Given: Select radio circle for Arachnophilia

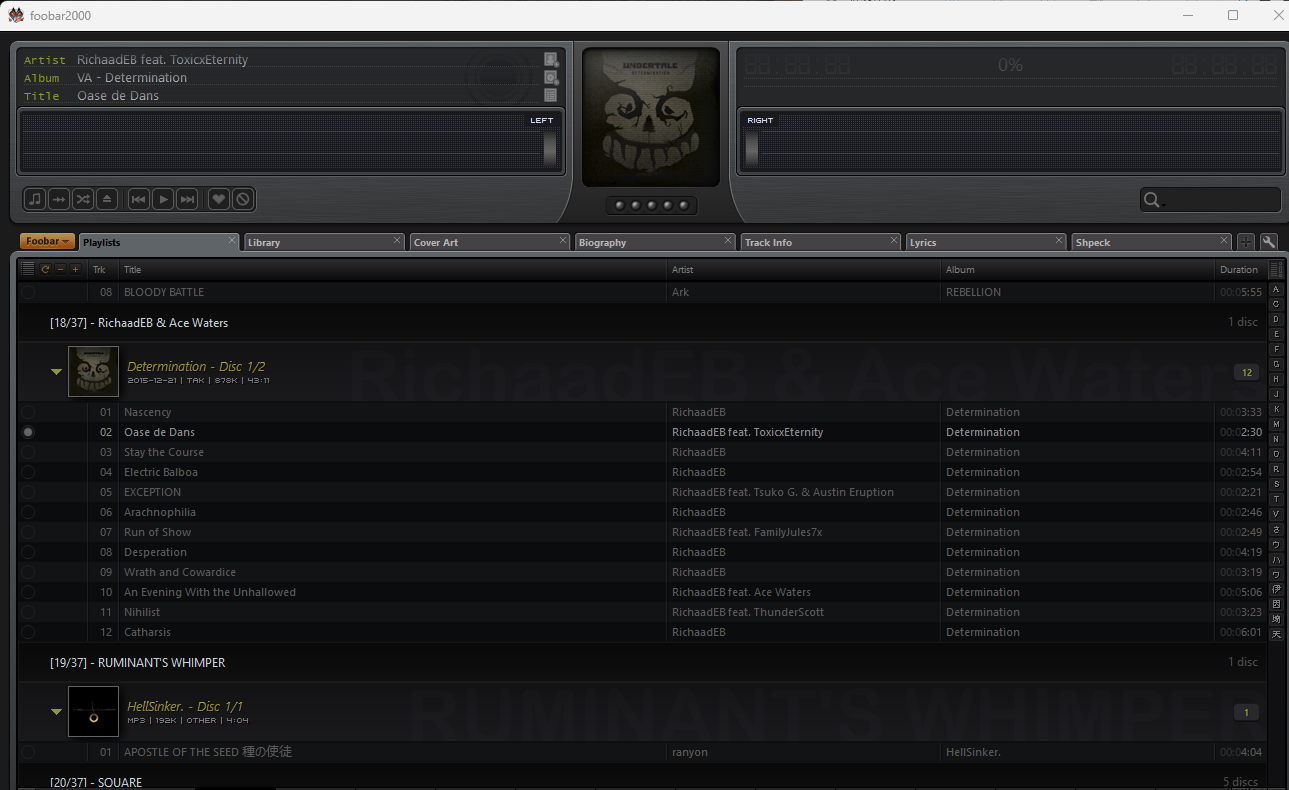Looking at the screenshot, I should click(x=28, y=512).
